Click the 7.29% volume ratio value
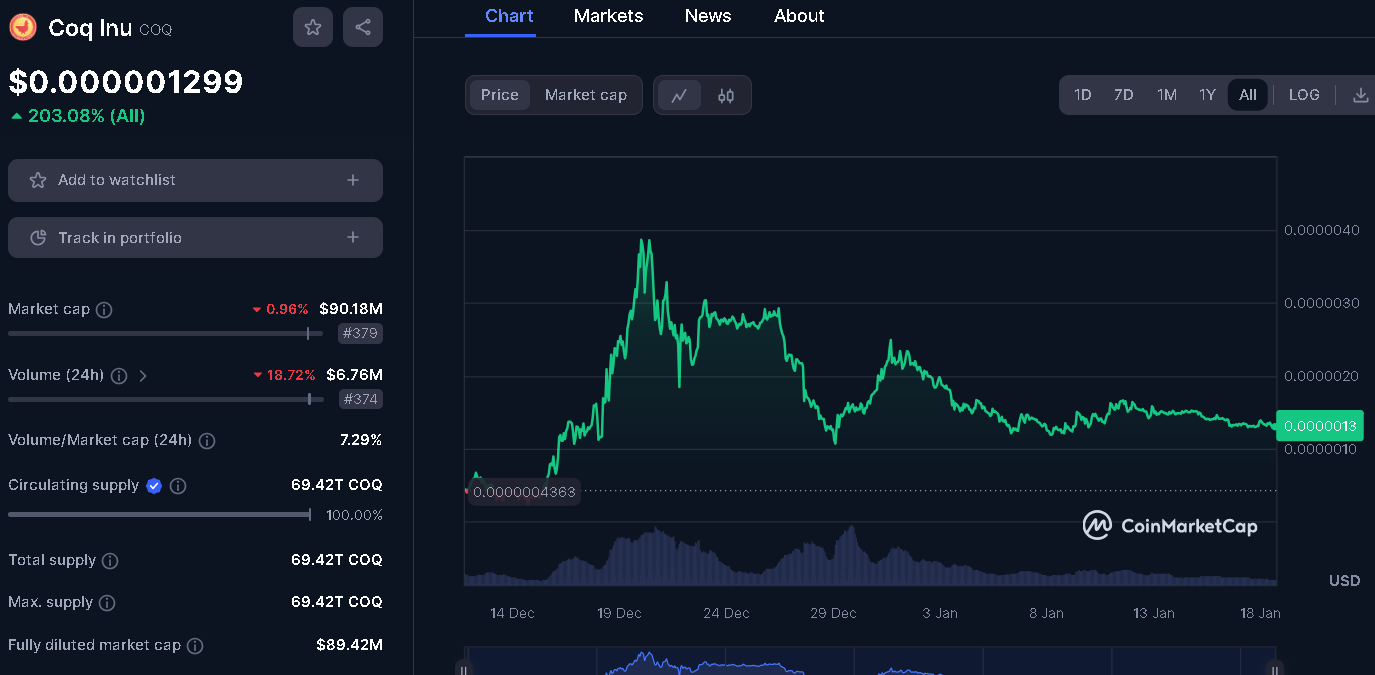This screenshot has width=1375, height=675. 361,440
